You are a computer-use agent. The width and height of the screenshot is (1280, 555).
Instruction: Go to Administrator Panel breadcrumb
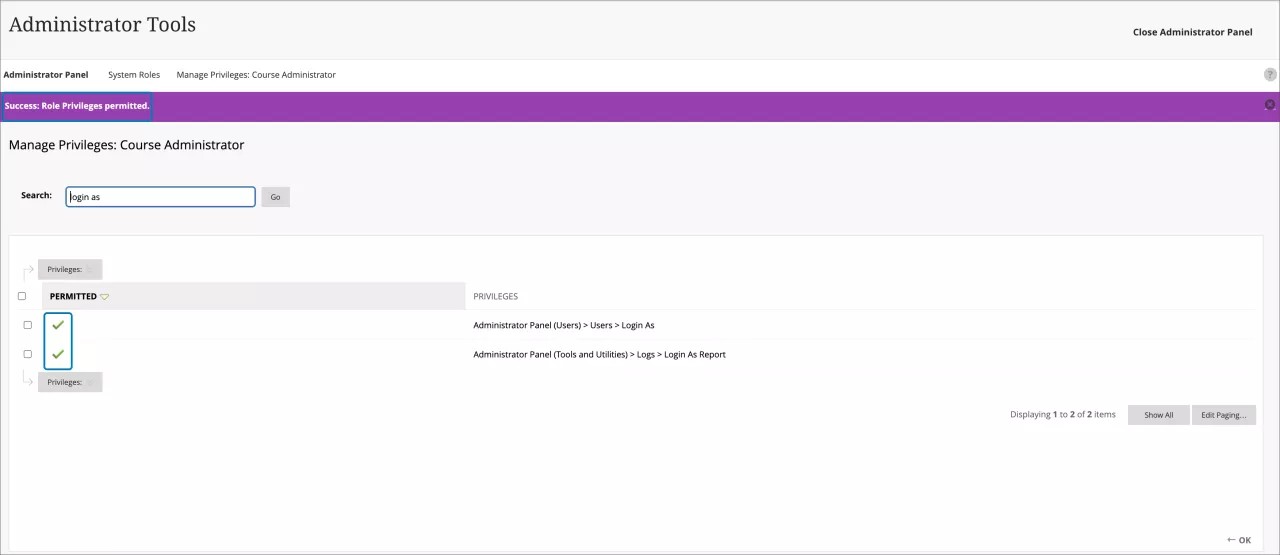pos(46,75)
